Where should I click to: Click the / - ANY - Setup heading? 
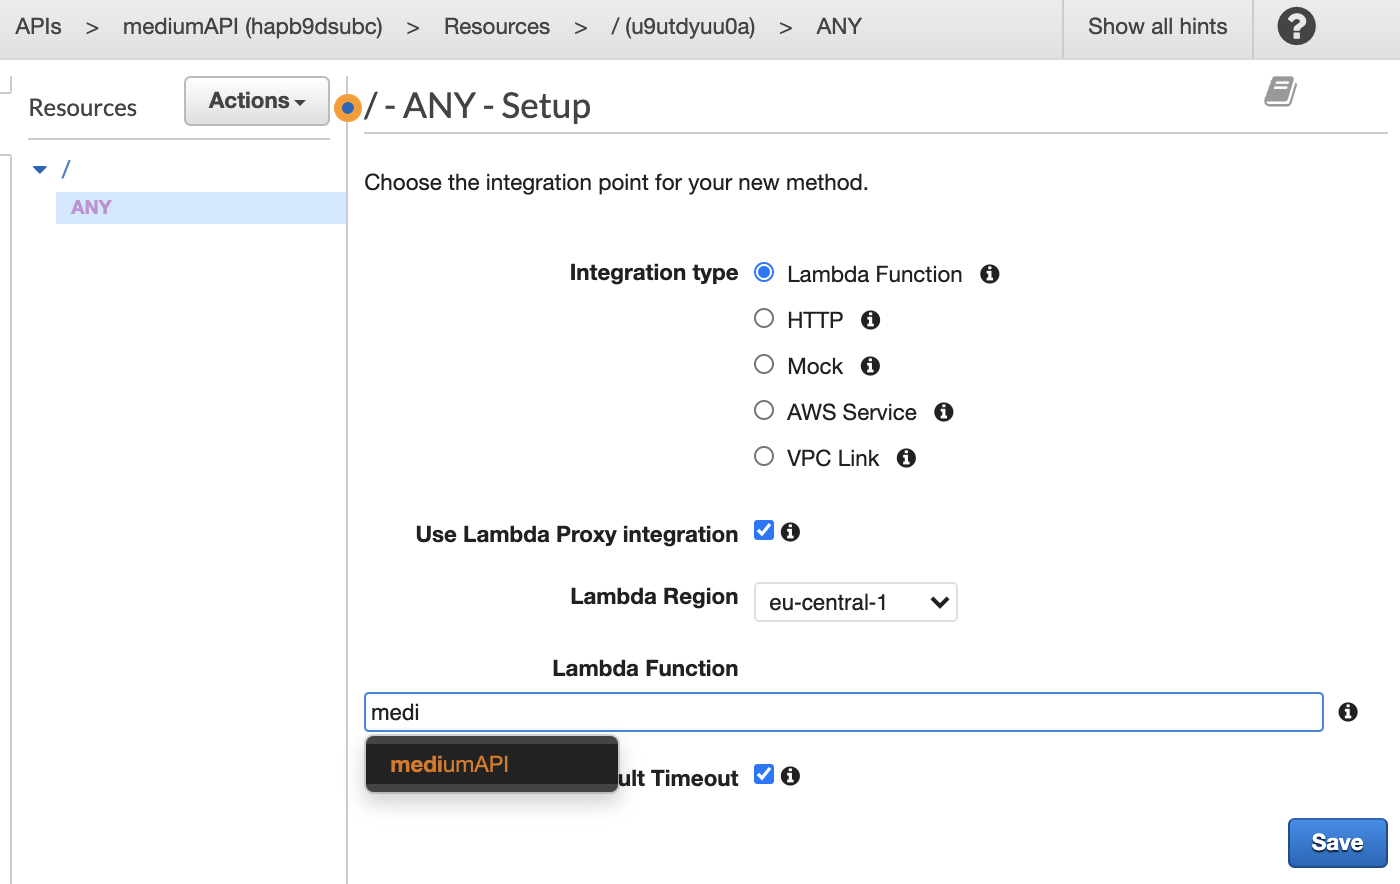(478, 106)
